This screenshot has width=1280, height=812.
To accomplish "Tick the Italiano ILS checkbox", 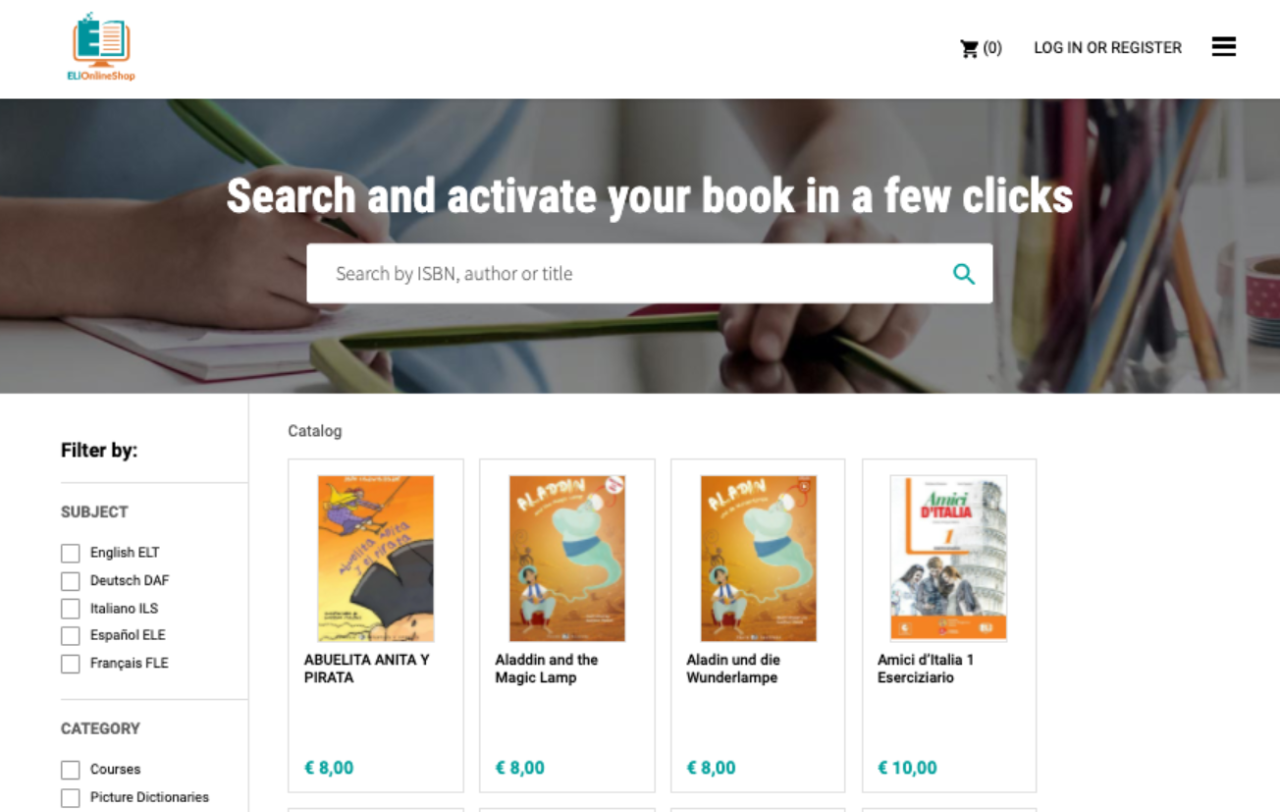I will coord(70,608).
